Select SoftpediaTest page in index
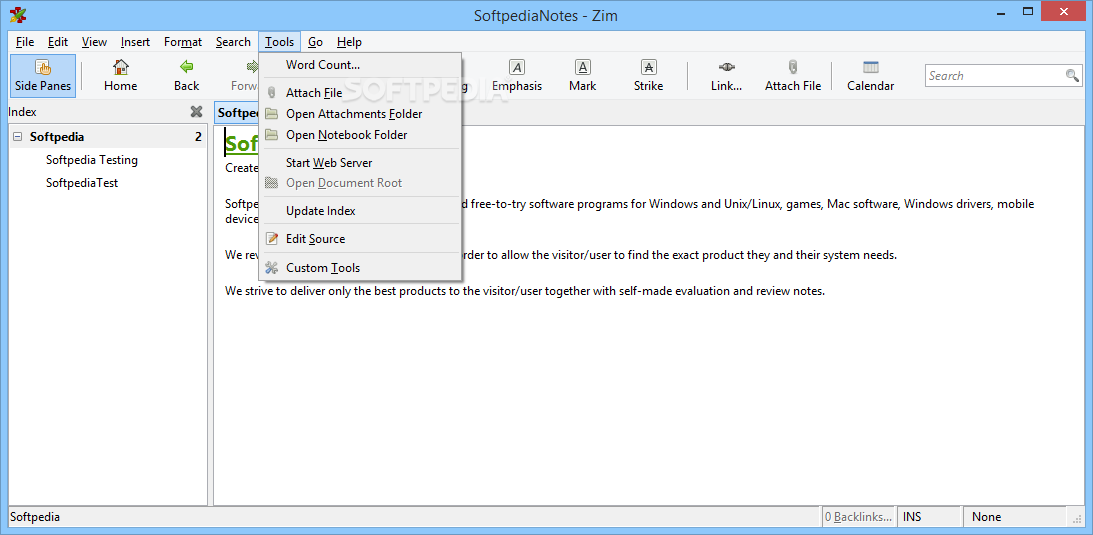 pyautogui.click(x=82, y=183)
